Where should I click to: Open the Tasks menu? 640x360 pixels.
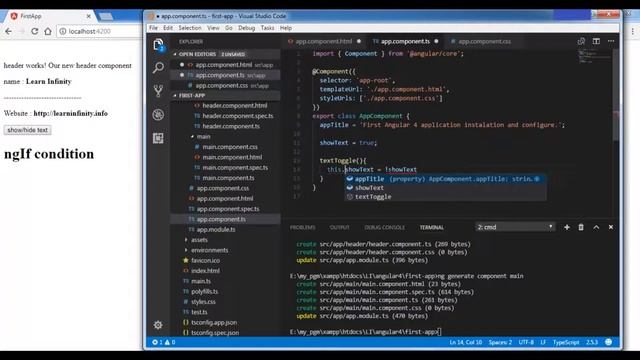pyautogui.click(x=267, y=28)
